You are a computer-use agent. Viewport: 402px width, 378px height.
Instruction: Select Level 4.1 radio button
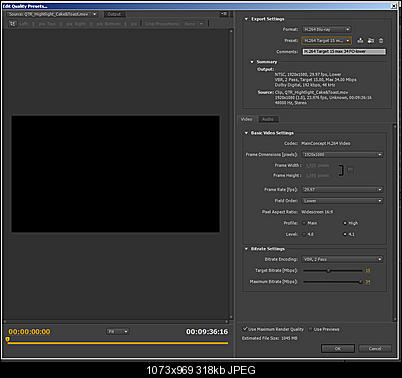pos(345,234)
